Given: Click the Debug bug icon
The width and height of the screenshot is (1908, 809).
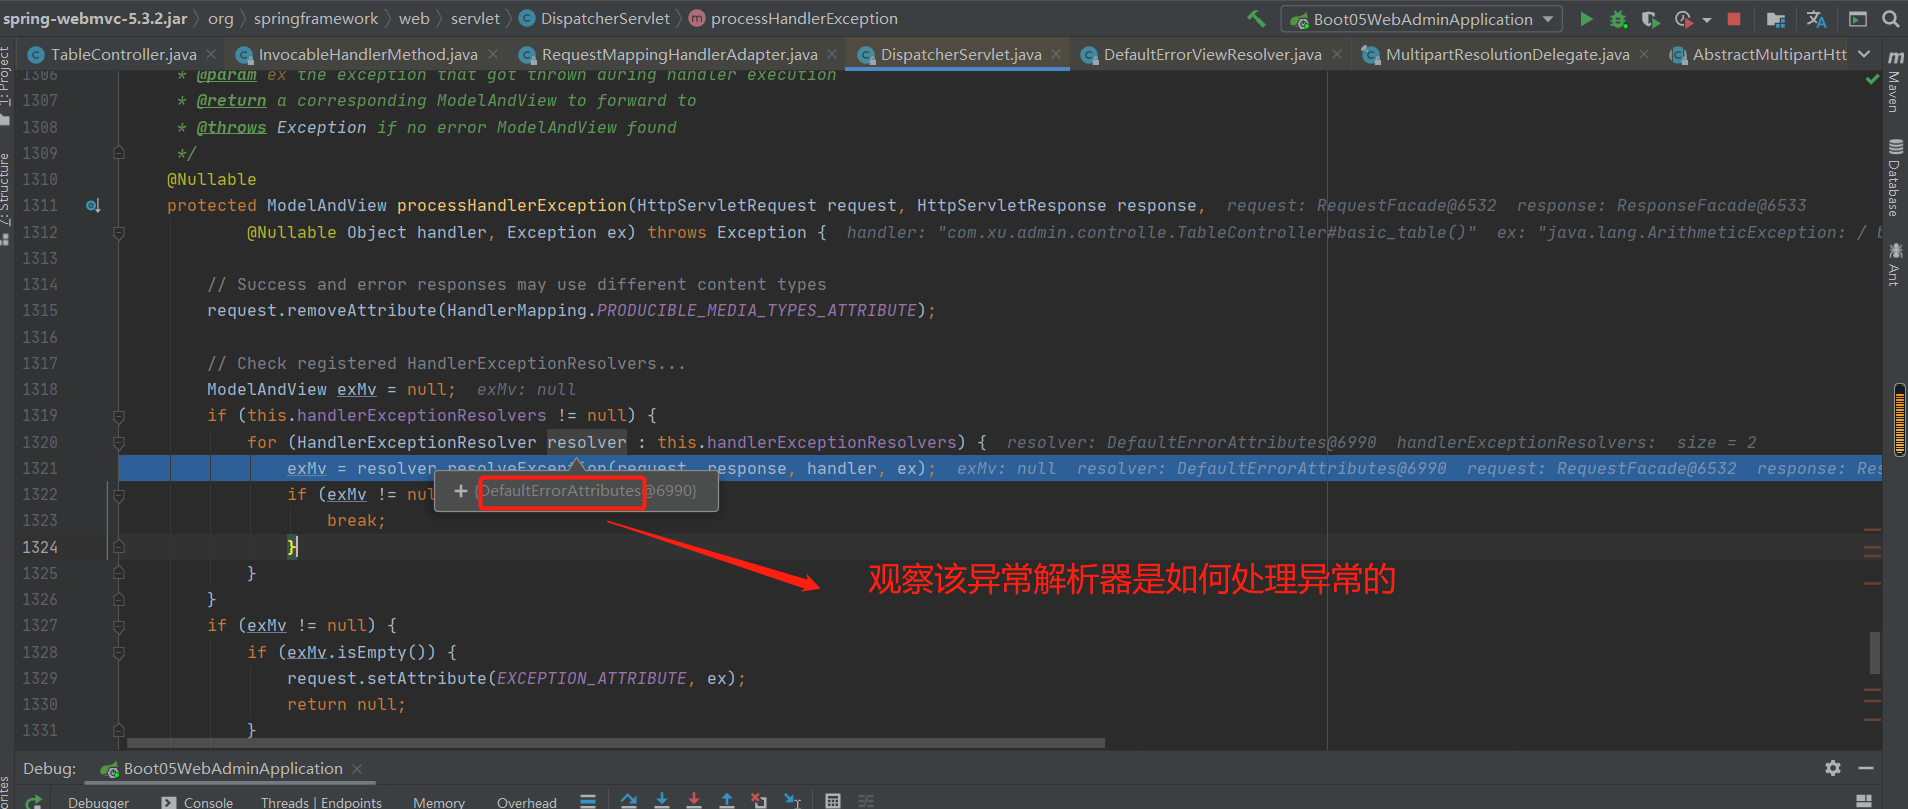Looking at the screenshot, I should click(1618, 19).
